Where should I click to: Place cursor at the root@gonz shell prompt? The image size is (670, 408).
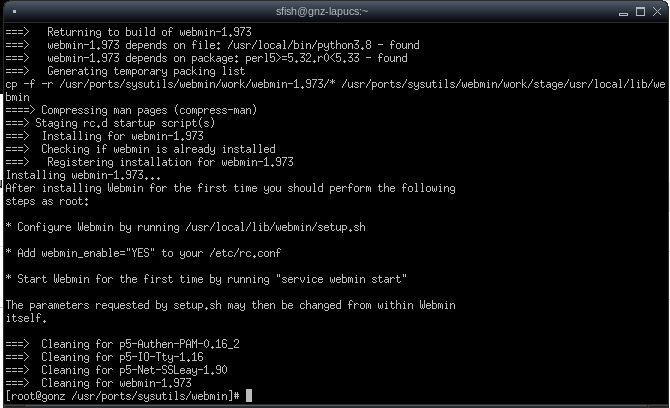pos(123,396)
